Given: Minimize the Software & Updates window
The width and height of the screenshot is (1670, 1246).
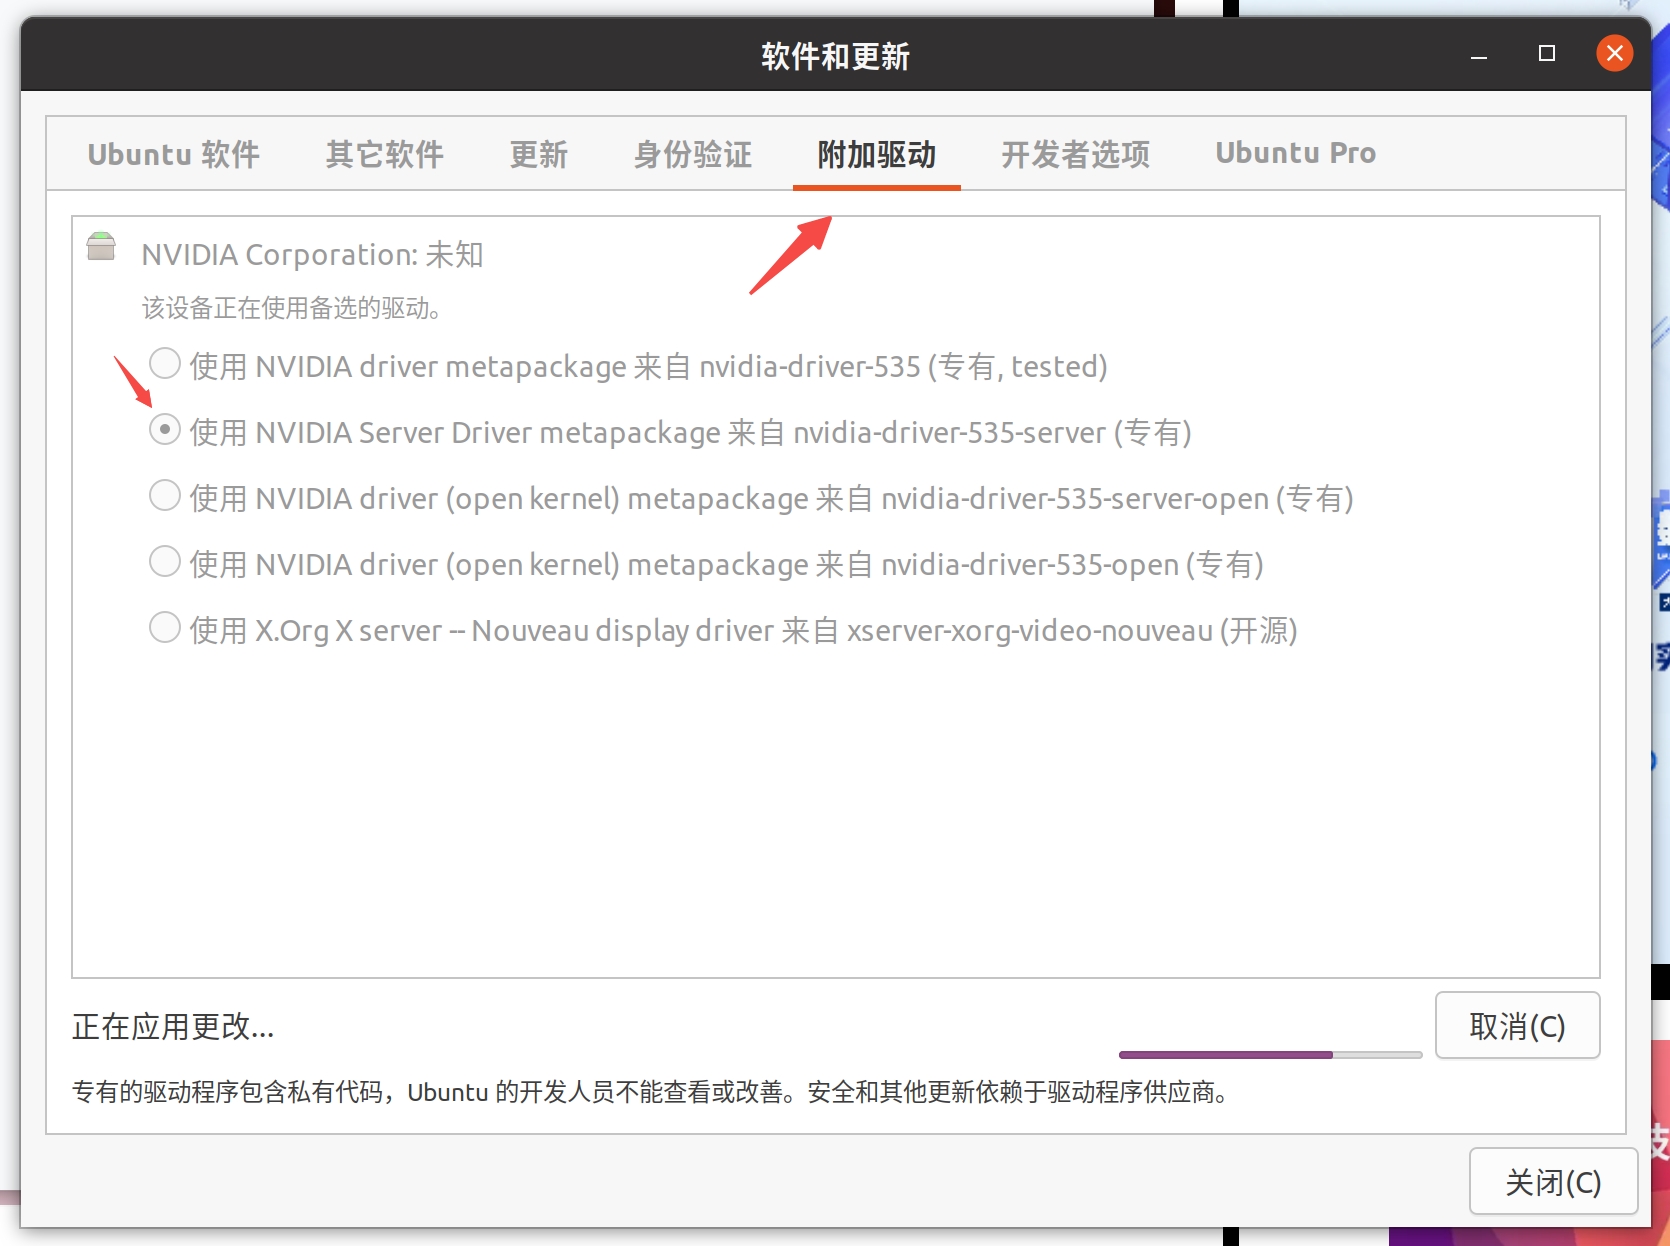Looking at the screenshot, I should click(x=1478, y=55).
